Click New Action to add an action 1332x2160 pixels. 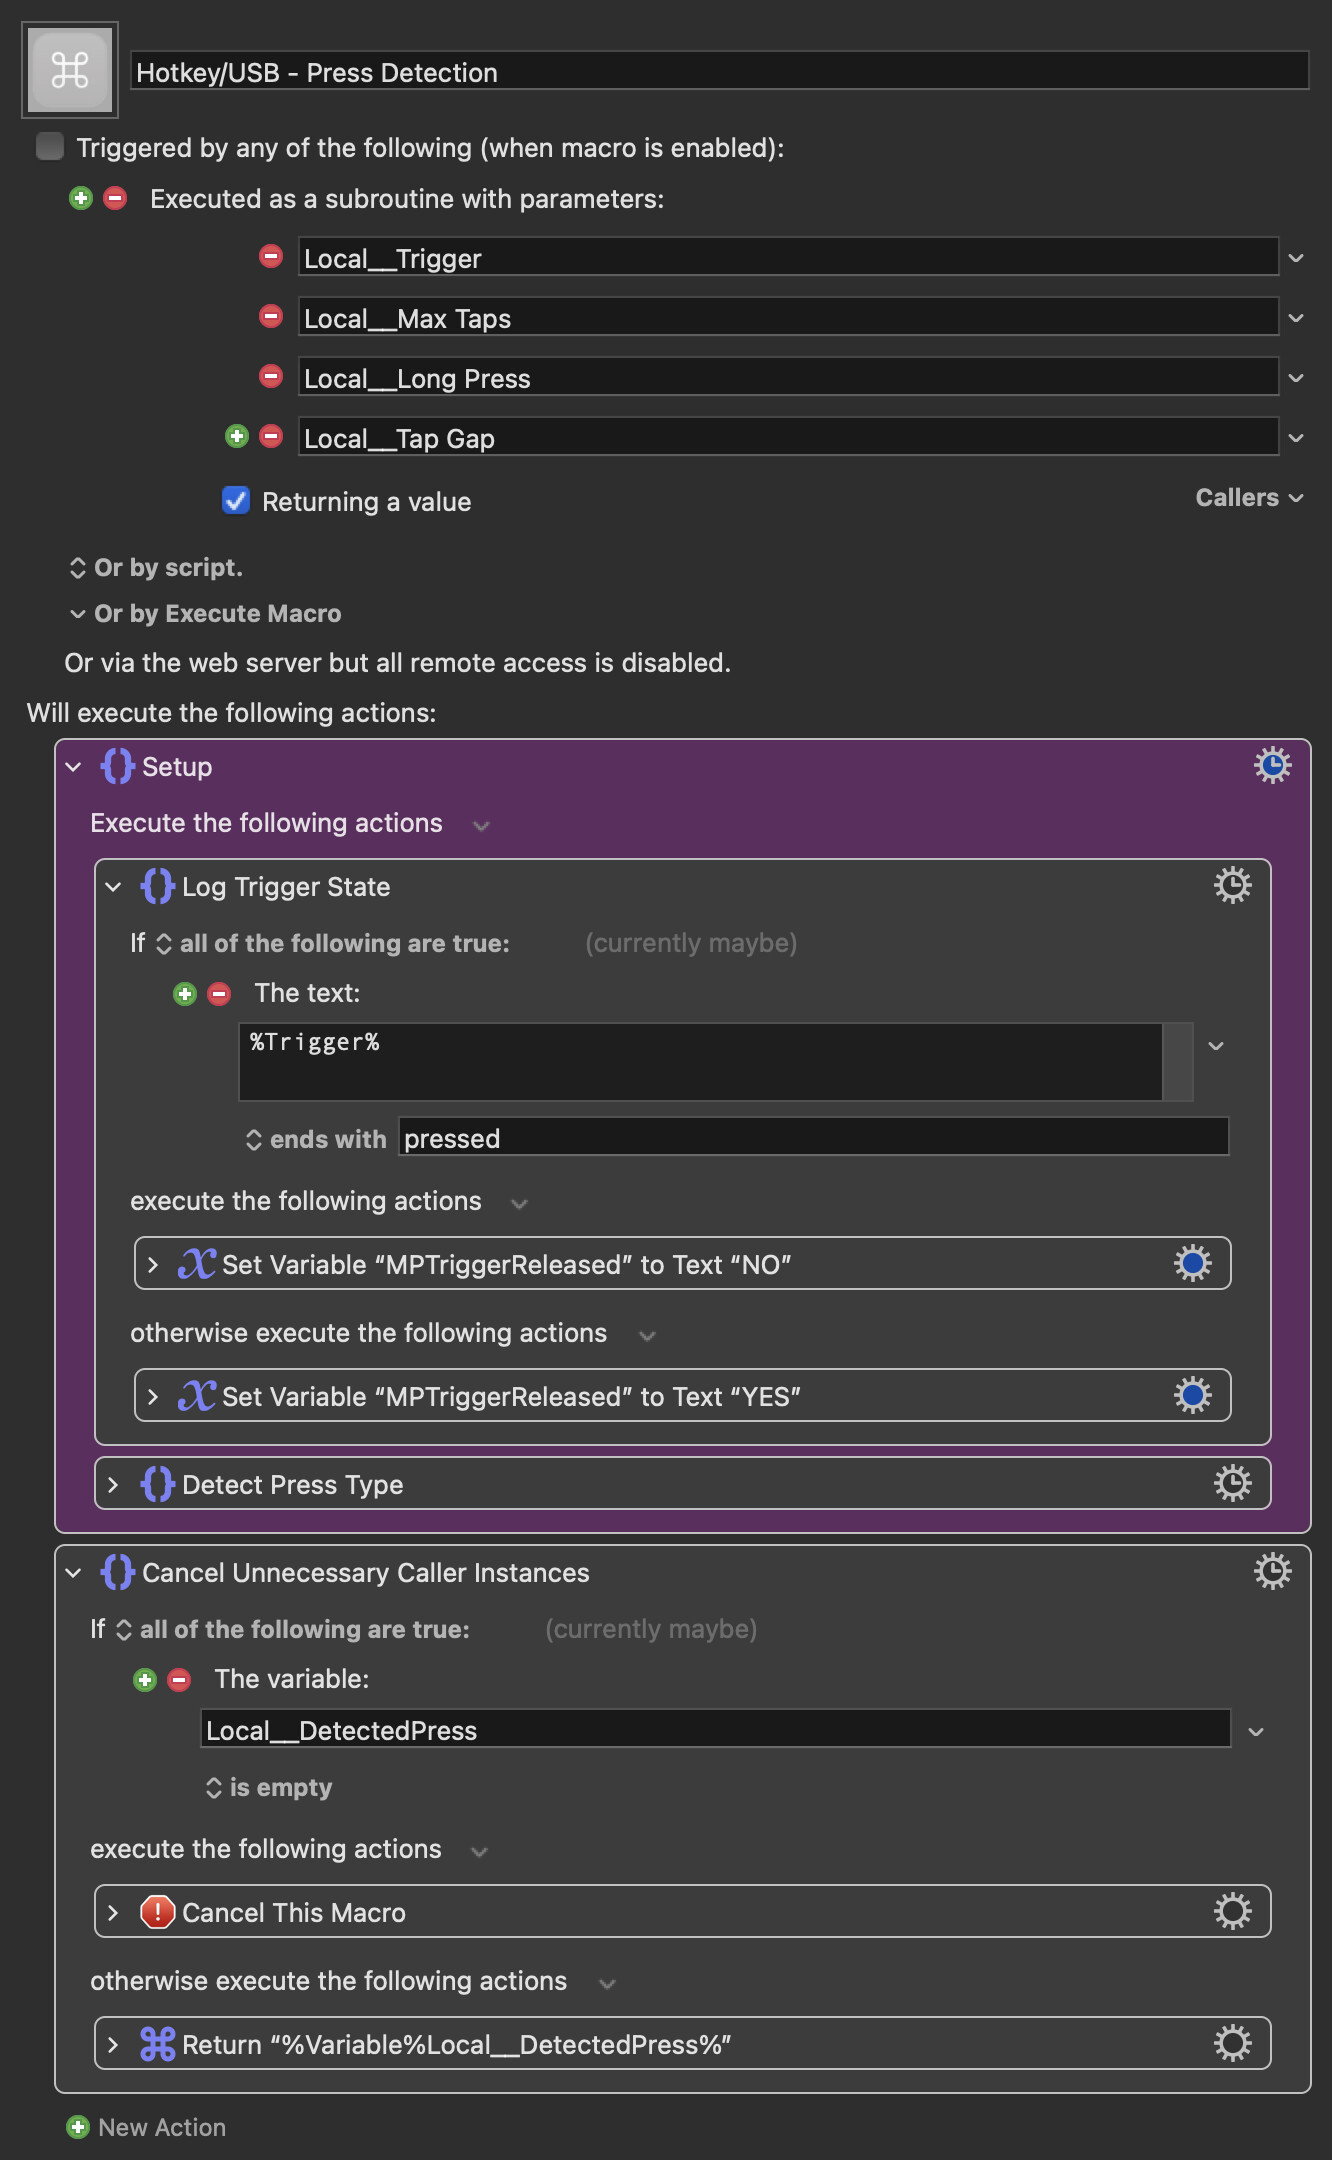146,2127
